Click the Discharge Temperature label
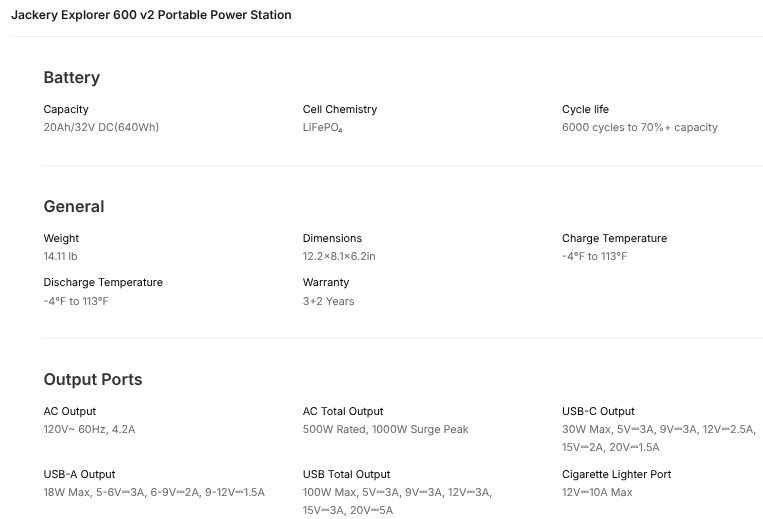Viewport: 763px width, 519px height. pos(103,282)
